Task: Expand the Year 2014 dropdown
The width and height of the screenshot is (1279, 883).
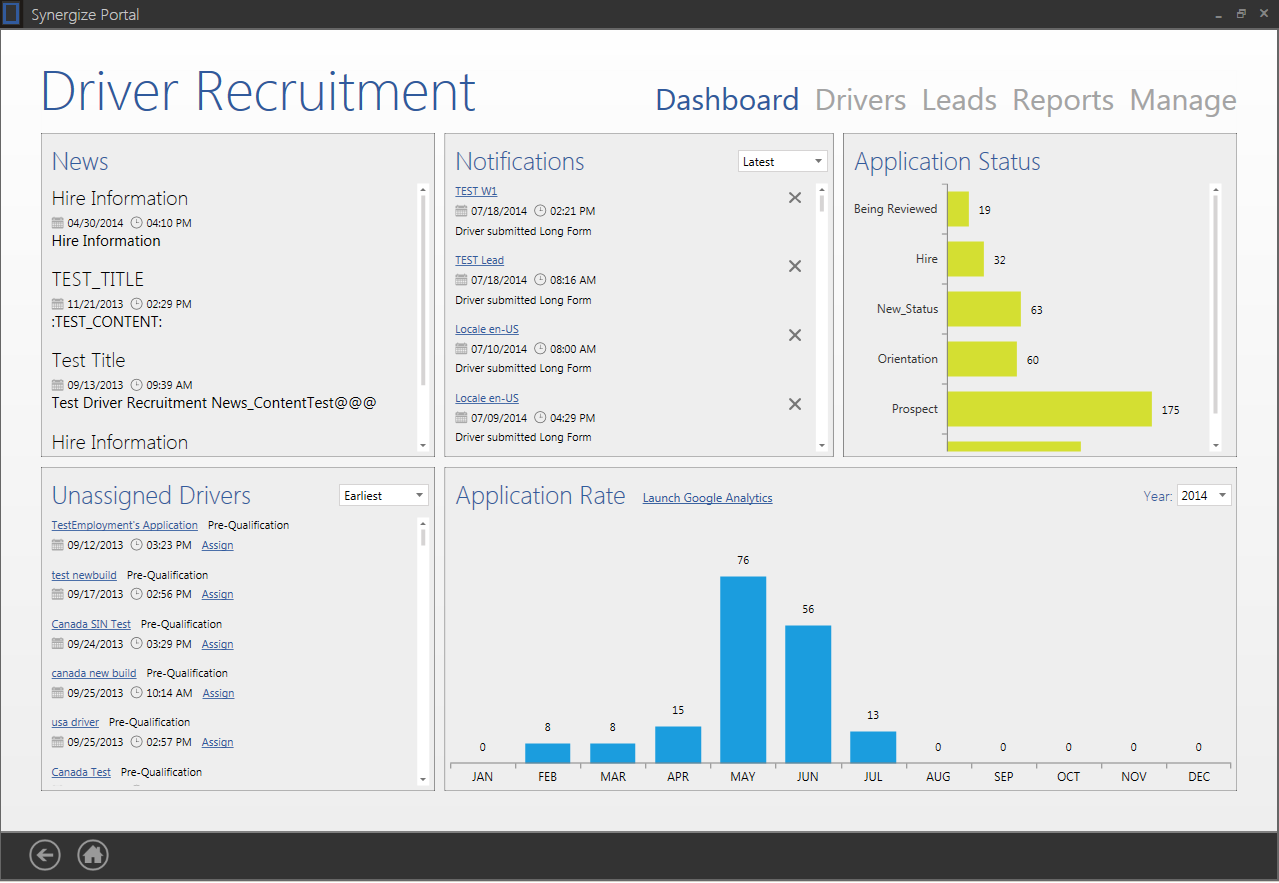Action: (x=1204, y=496)
